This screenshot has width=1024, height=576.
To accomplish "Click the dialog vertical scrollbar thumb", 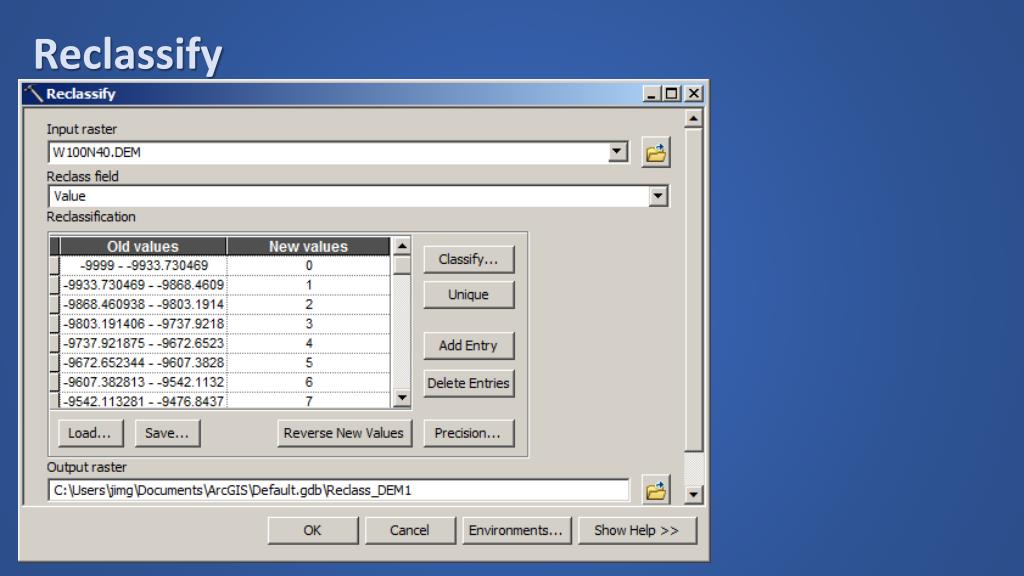I will [693, 289].
